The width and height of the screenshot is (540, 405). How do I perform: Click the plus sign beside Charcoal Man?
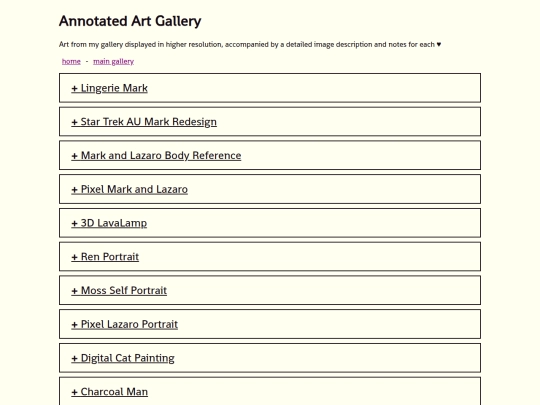pyautogui.click(x=74, y=392)
